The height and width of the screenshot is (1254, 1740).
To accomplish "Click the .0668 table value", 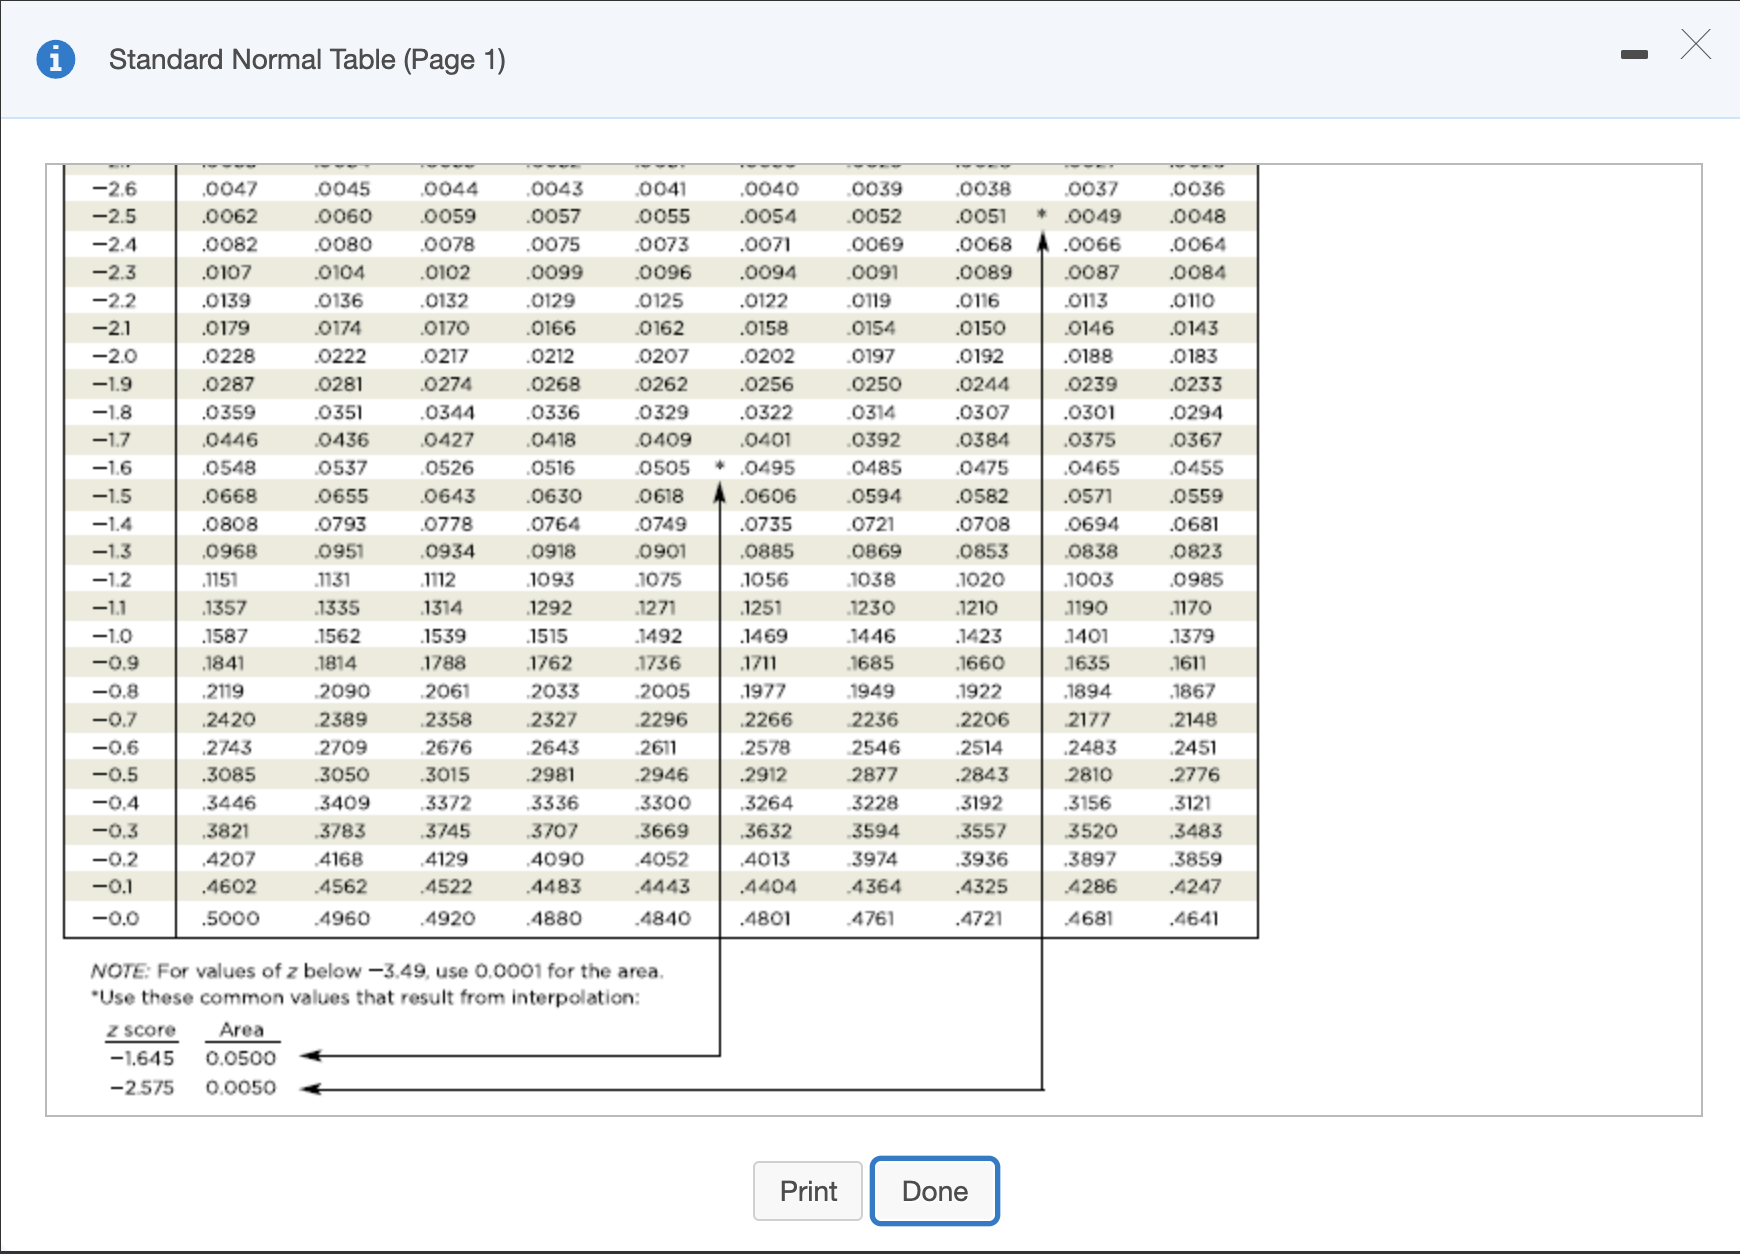I will 229,496.
